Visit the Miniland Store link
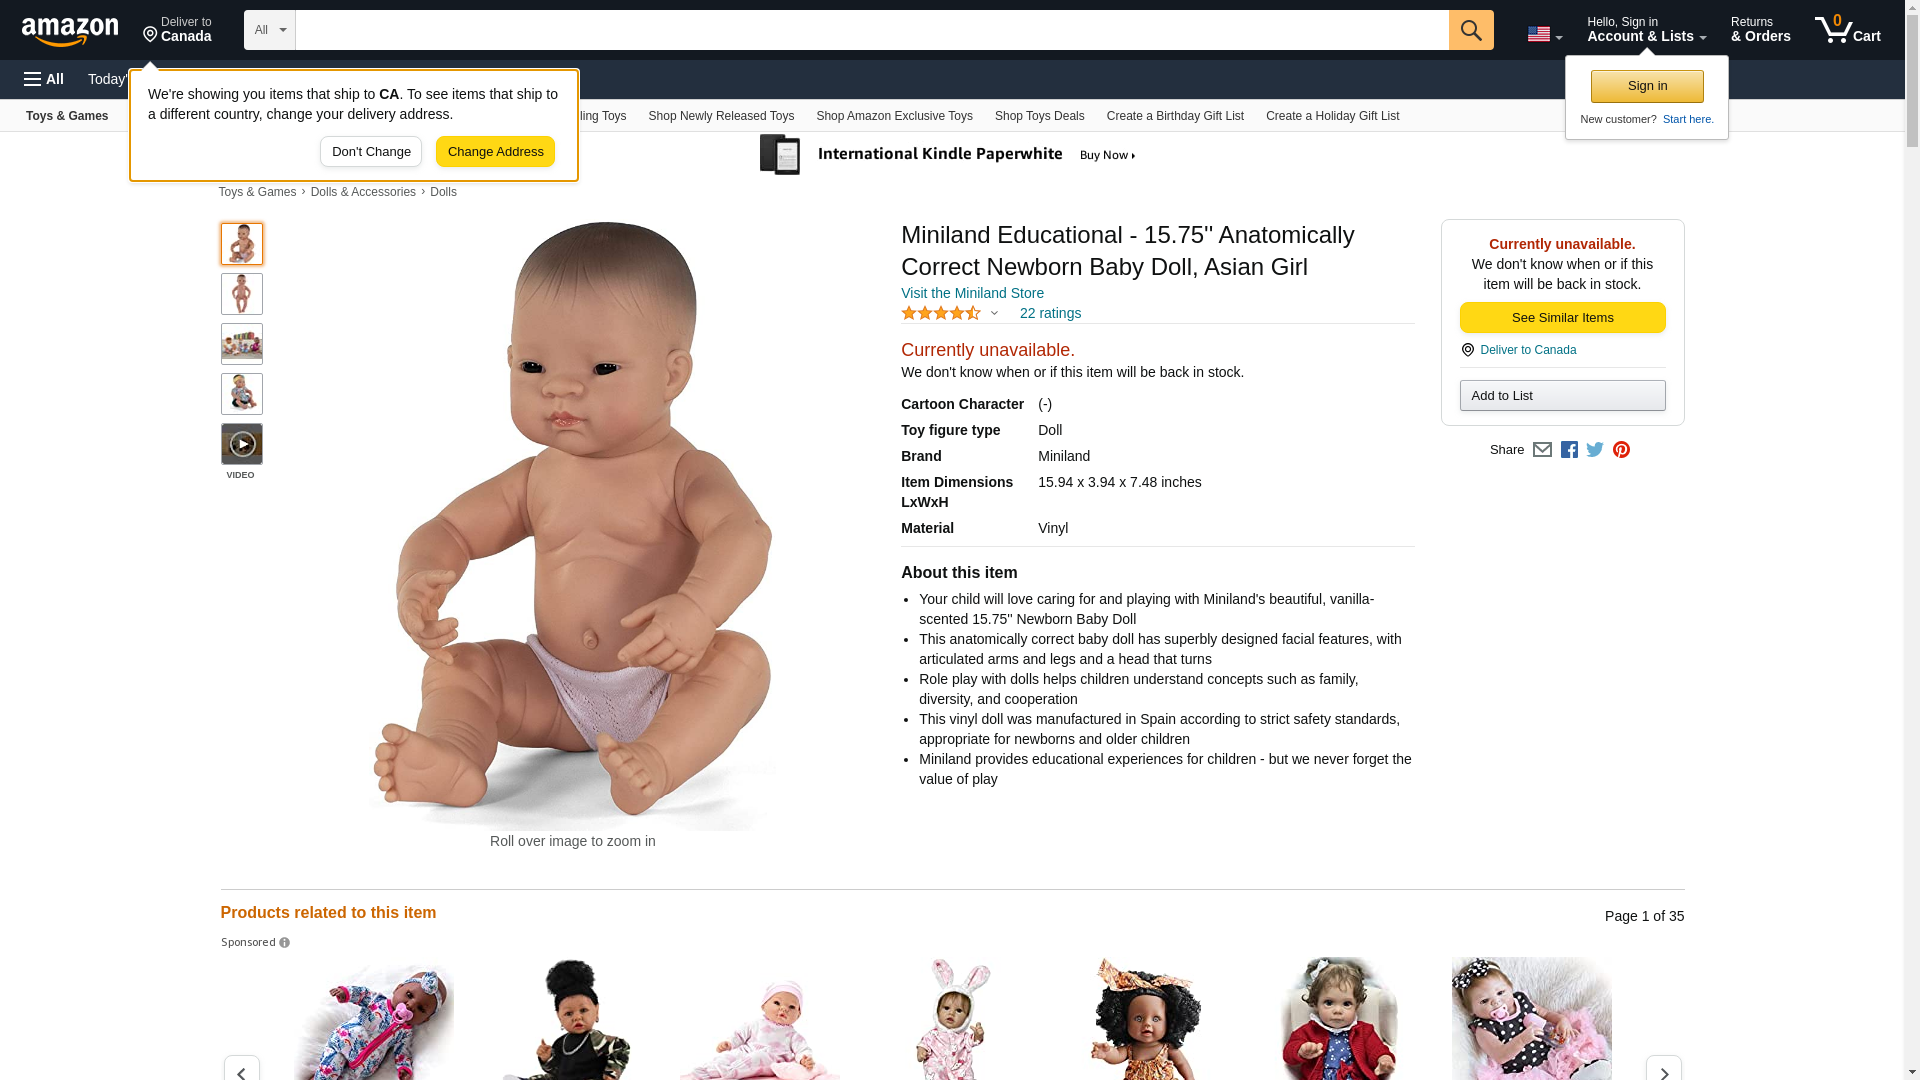Image resolution: width=1920 pixels, height=1080 pixels. coord(971,293)
